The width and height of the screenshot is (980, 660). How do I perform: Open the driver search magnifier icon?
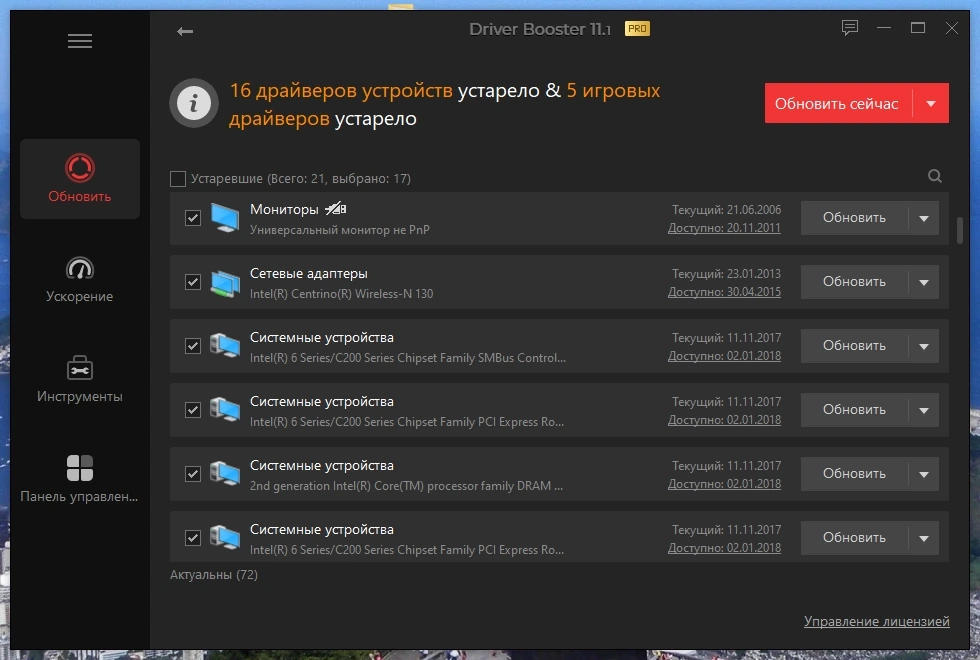tap(934, 176)
